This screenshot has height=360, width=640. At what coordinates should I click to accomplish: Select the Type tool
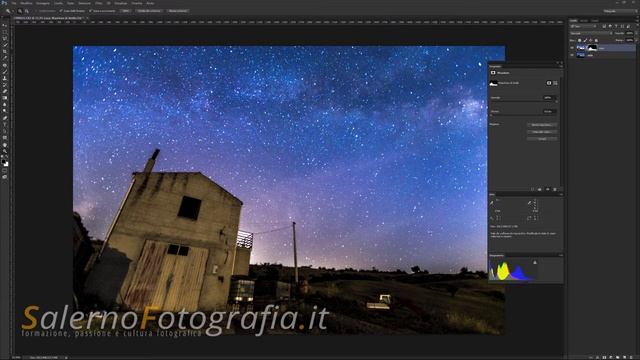click(4, 124)
